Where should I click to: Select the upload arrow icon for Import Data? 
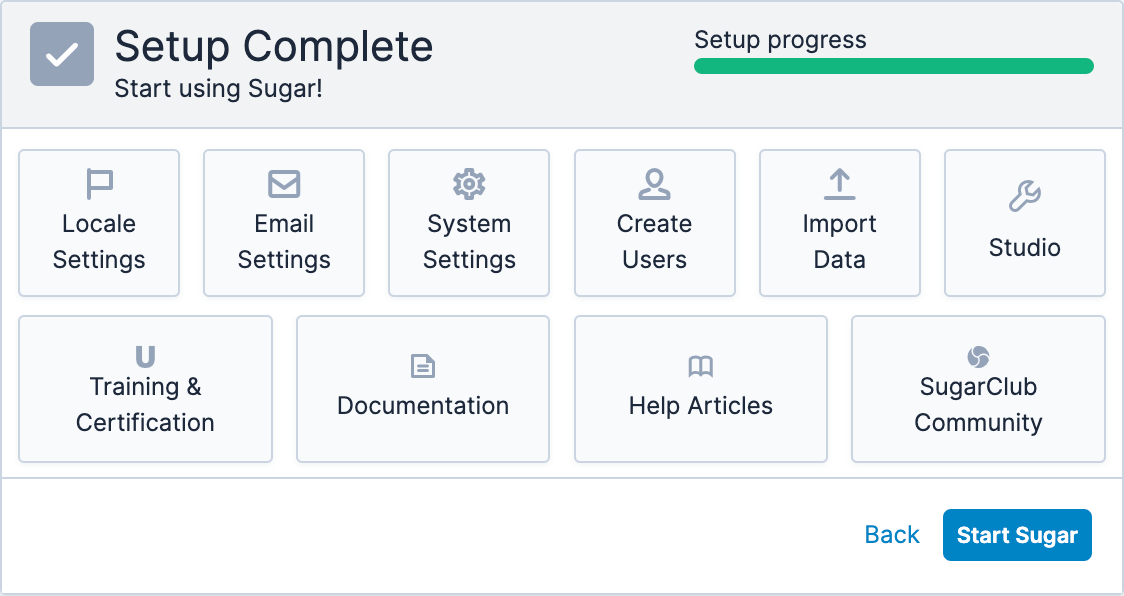(x=839, y=183)
